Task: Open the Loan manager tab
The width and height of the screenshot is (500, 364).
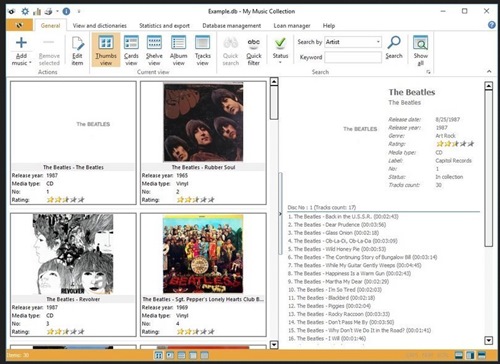Action: coord(292,26)
